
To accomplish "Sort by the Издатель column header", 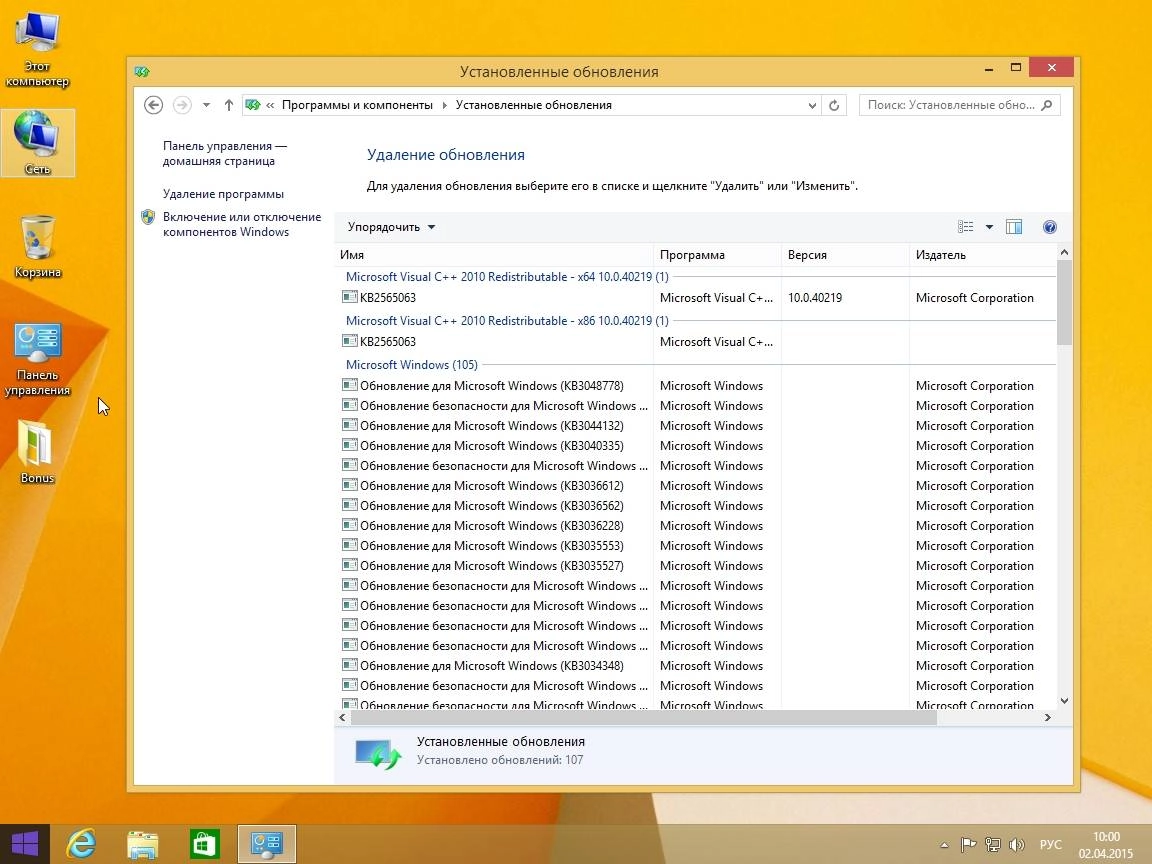I will tap(982, 255).
